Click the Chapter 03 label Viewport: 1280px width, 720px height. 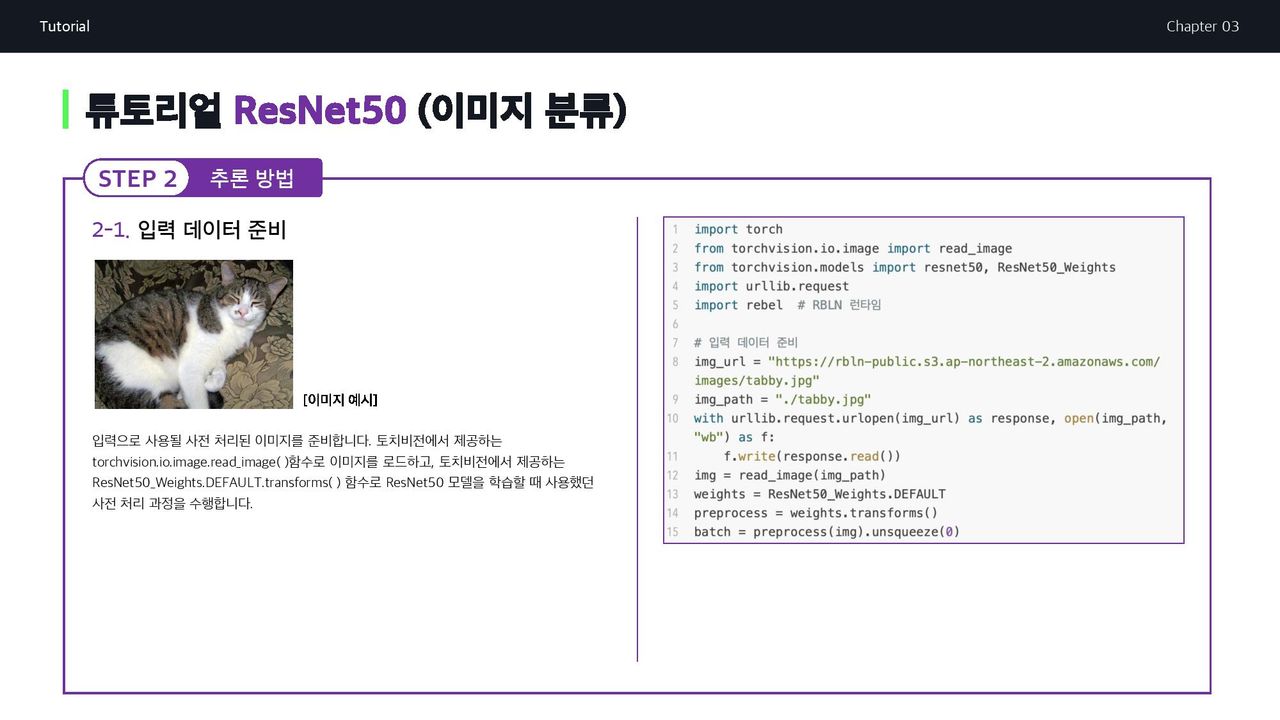click(1202, 26)
